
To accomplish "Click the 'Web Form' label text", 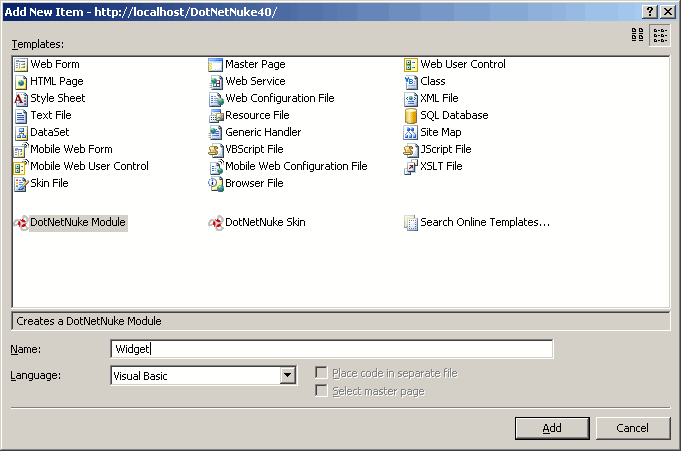I will tap(55, 64).
